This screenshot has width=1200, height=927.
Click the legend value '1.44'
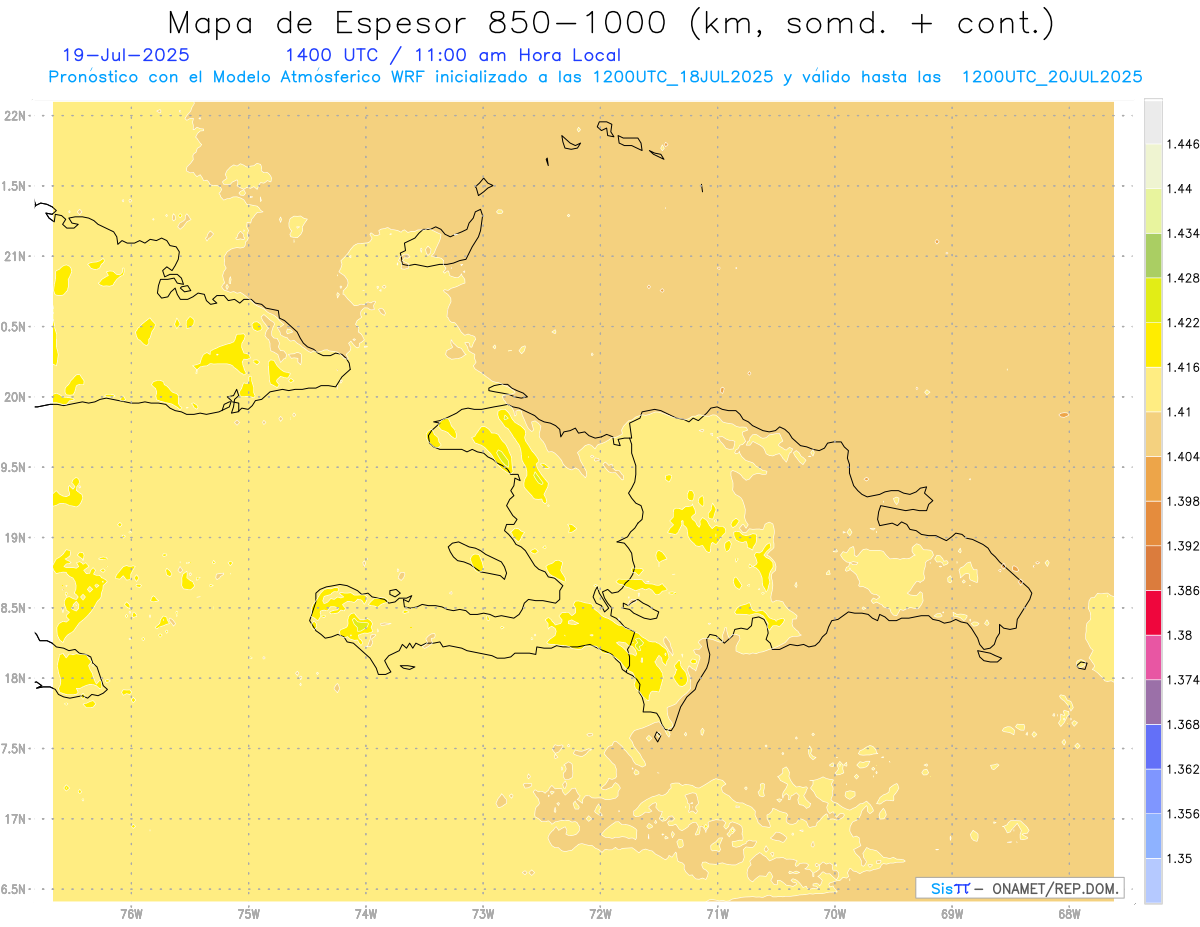[x=1180, y=189]
